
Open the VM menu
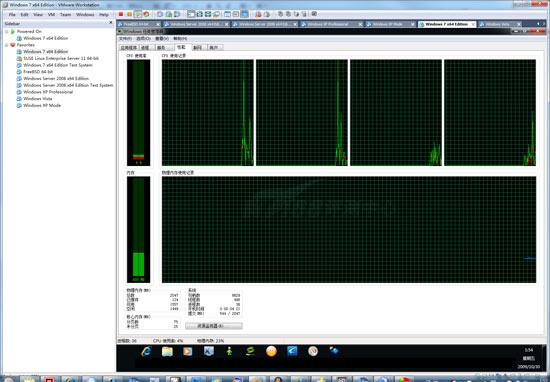click(51, 14)
